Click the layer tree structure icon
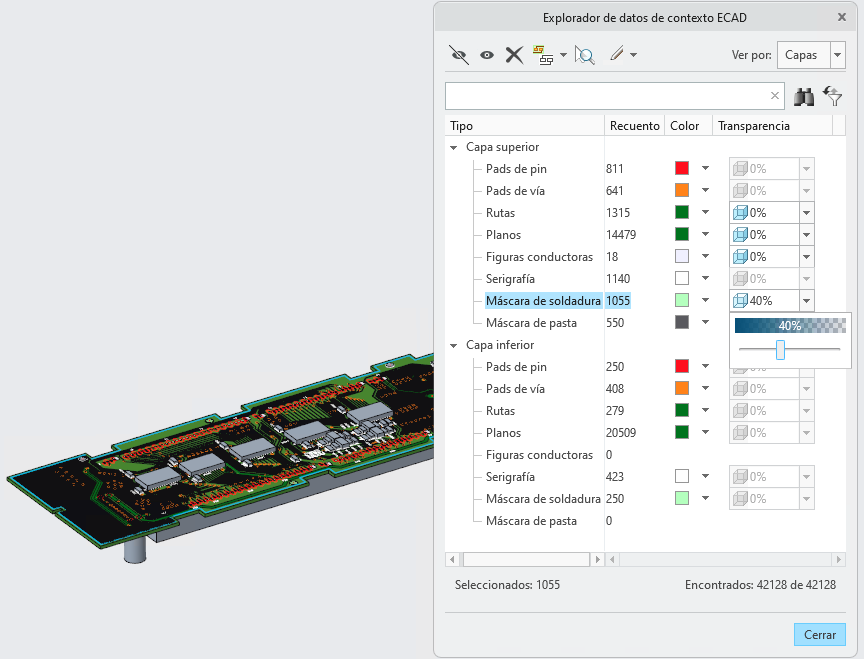864x659 pixels. click(x=543, y=55)
